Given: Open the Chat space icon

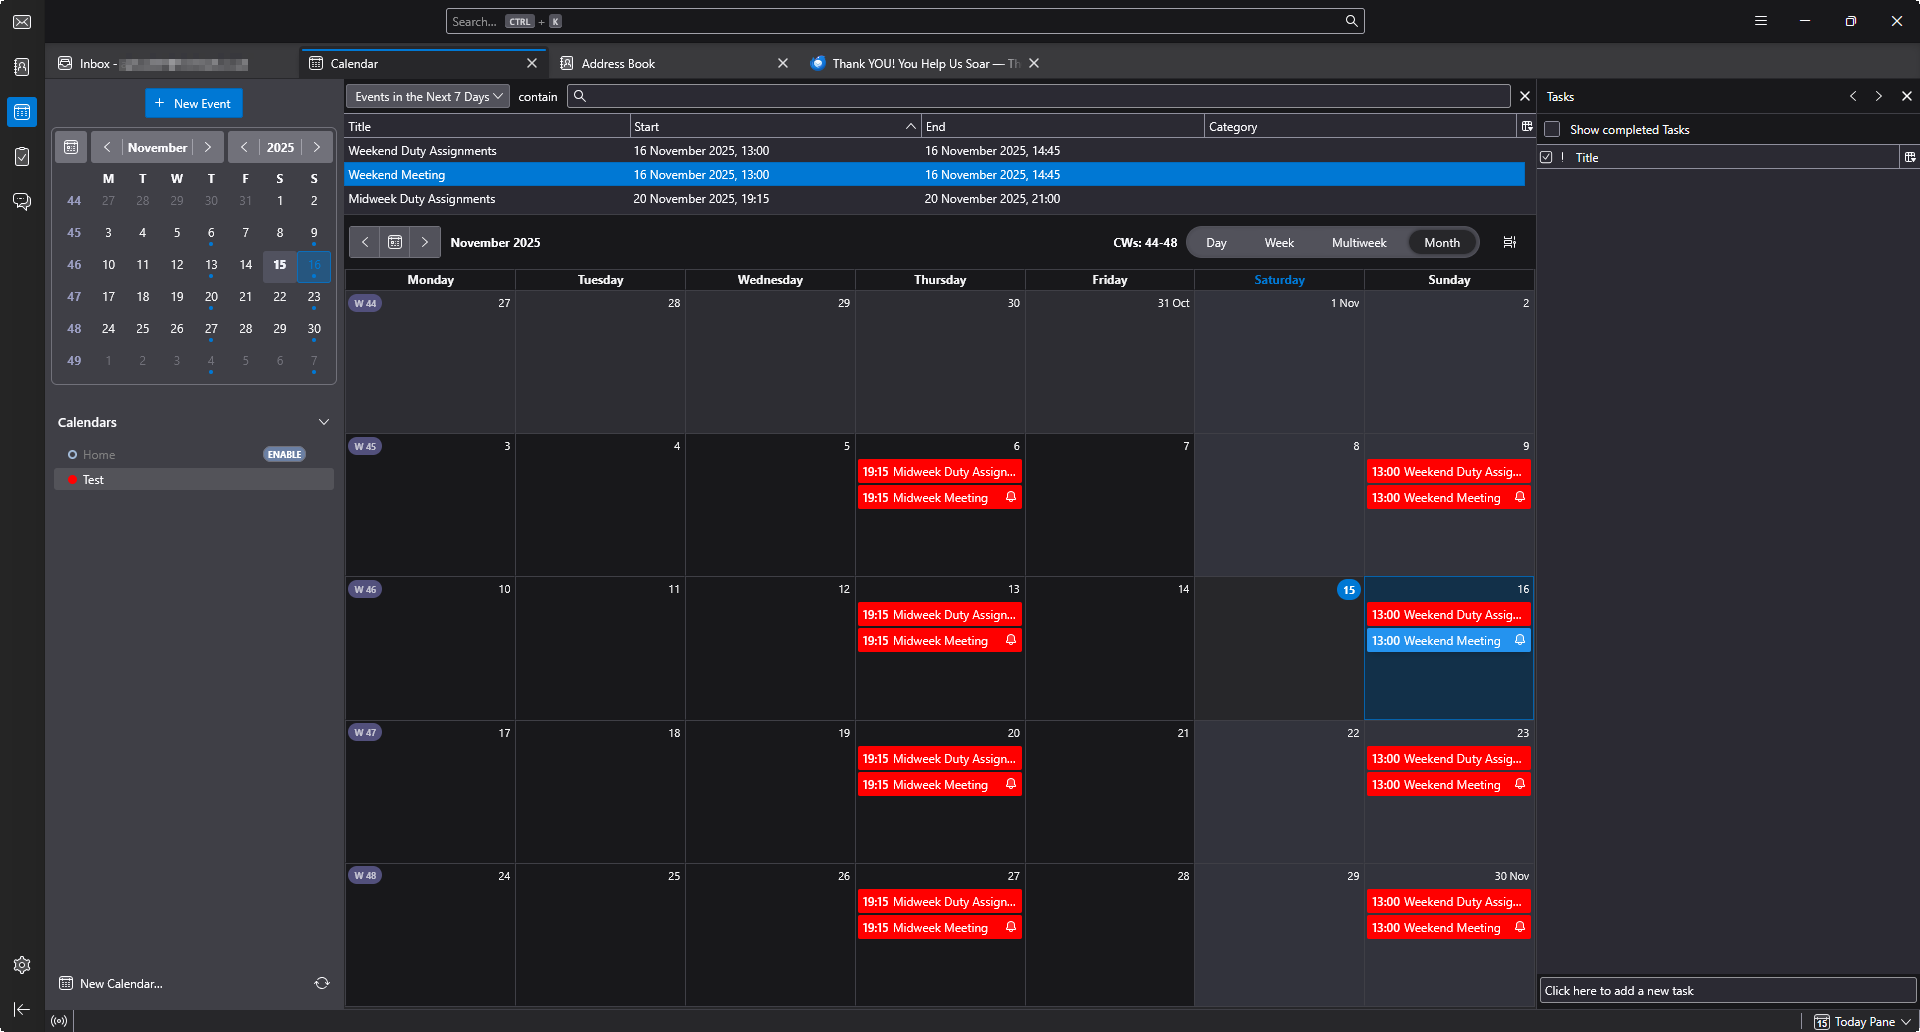Looking at the screenshot, I should (22, 201).
